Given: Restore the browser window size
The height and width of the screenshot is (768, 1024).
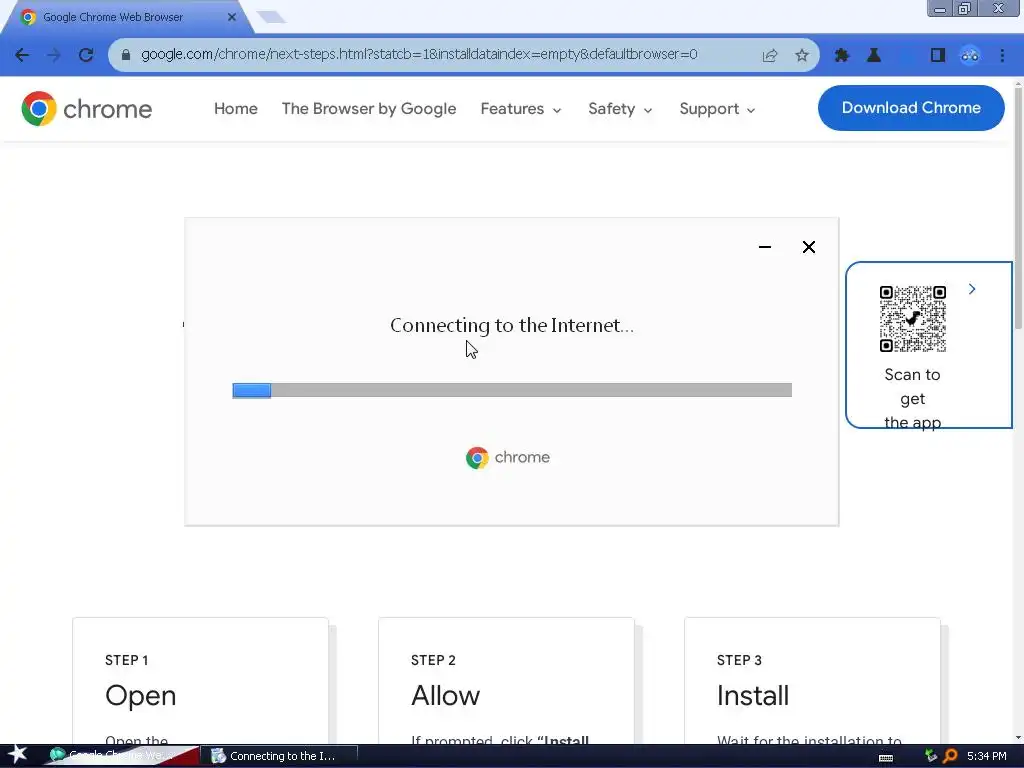Looking at the screenshot, I should pyautogui.click(x=965, y=8).
